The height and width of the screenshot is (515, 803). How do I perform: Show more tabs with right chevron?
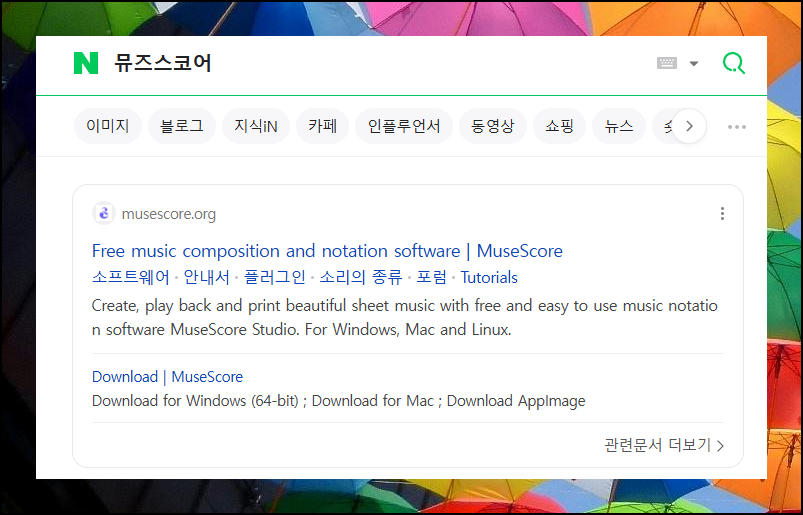coord(689,126)
